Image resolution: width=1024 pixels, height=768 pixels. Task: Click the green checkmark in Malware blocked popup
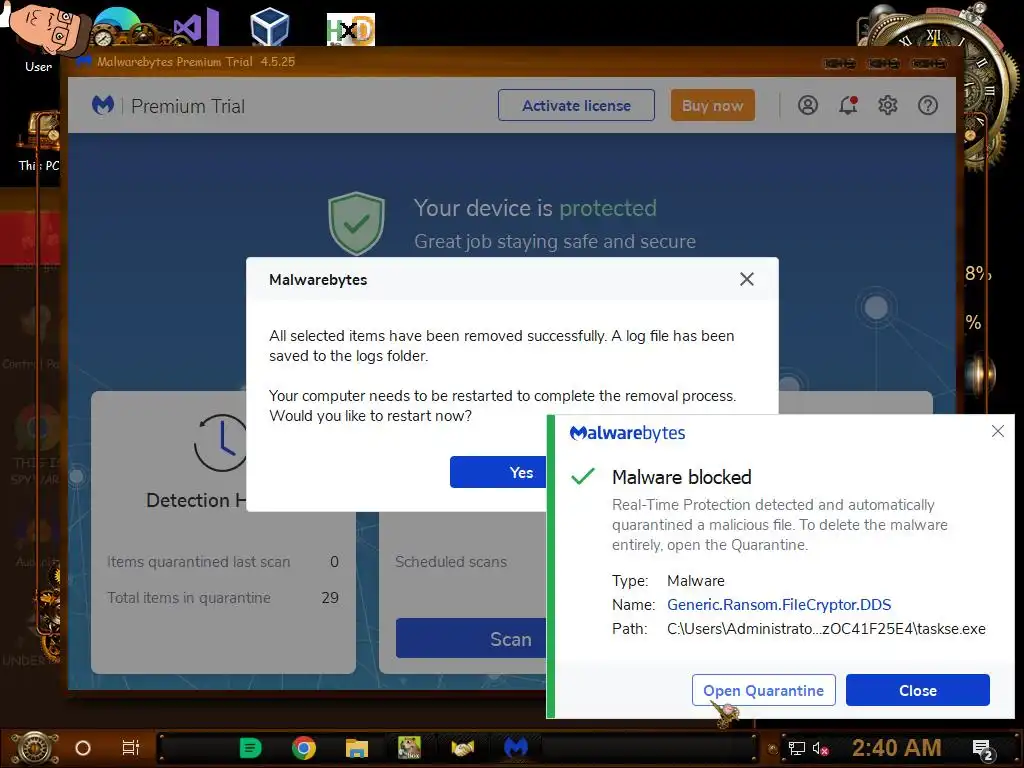(583, 476)
